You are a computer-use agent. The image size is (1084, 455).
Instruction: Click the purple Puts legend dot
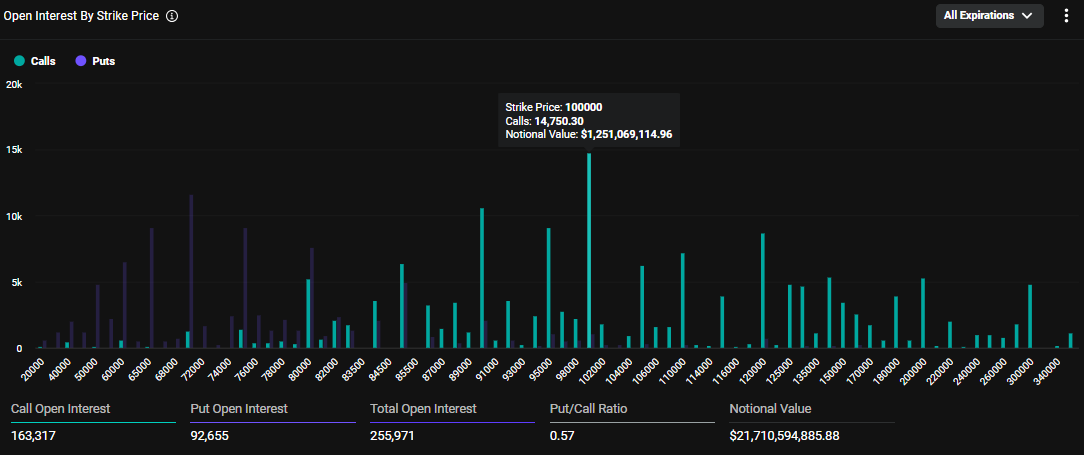tap(81, 61)
